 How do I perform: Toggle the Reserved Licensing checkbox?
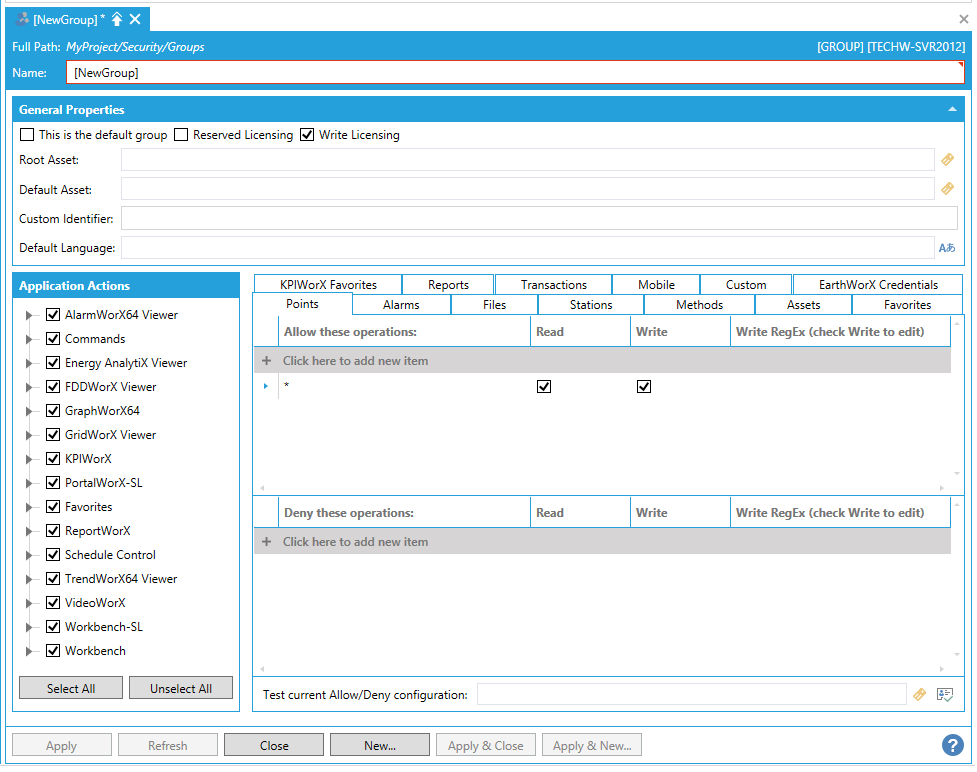pyautogui.click(x=181, y=135)
